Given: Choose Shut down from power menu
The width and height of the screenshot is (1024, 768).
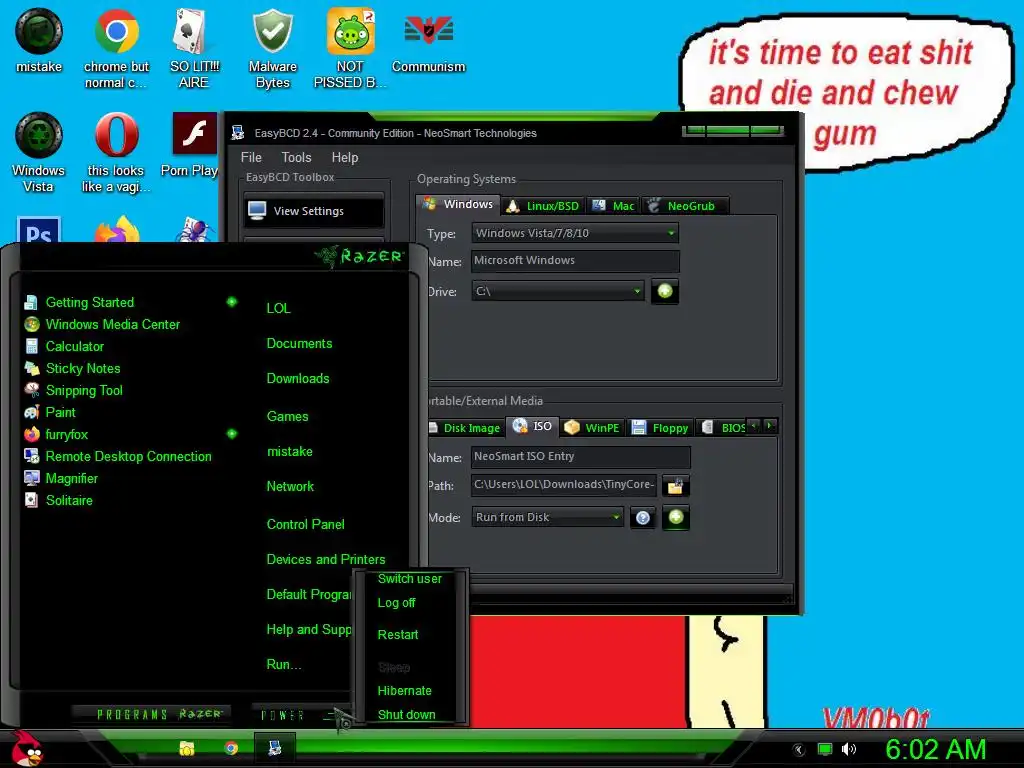Looking at the screenshot, I should 406,714.
